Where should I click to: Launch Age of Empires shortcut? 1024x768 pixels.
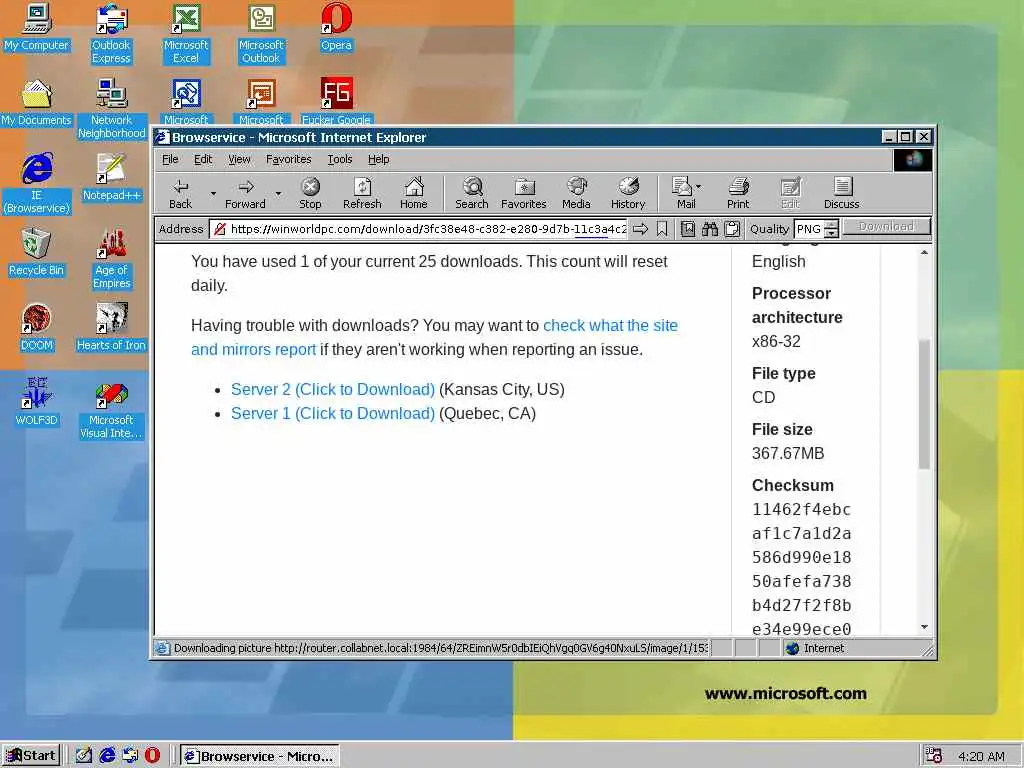point(112,259)
